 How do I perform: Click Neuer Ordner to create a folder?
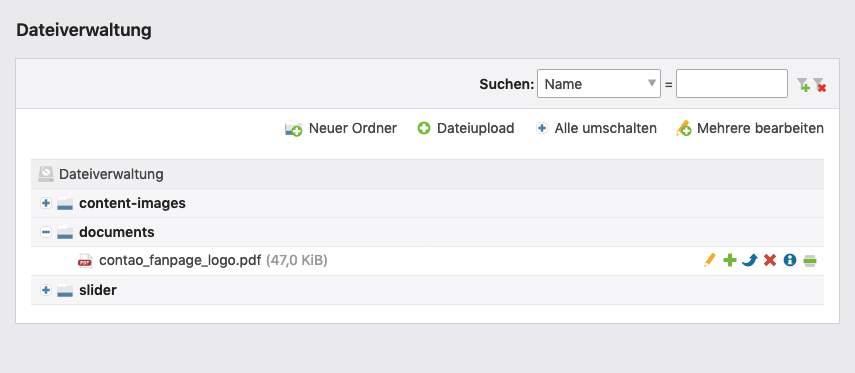click(x=341, y=129)
